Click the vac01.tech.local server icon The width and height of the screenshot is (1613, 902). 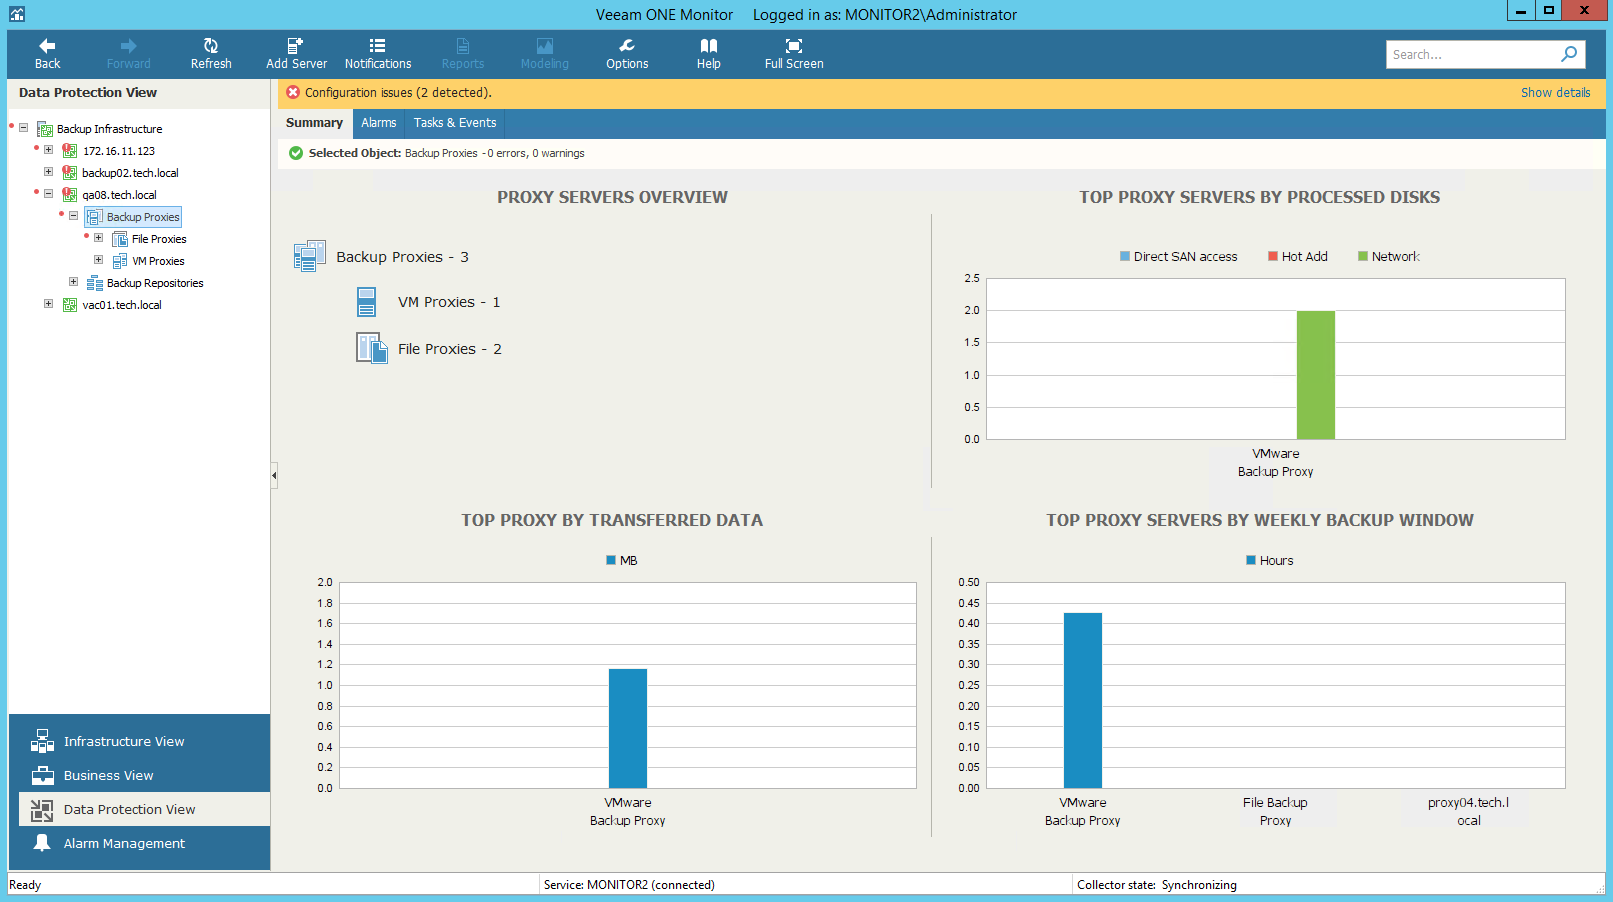[x=70, y=305]
